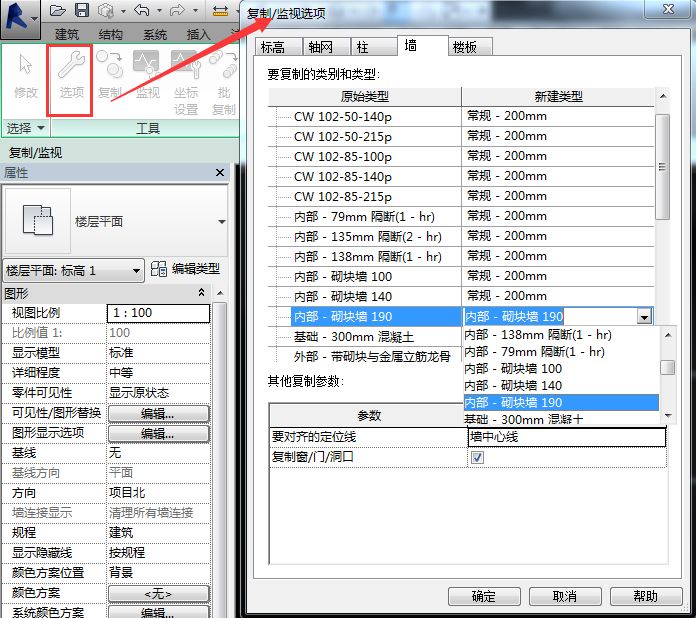Open the 系统 ribbon tab
This screenshot has height=618, width=696.
coord(155,34)
